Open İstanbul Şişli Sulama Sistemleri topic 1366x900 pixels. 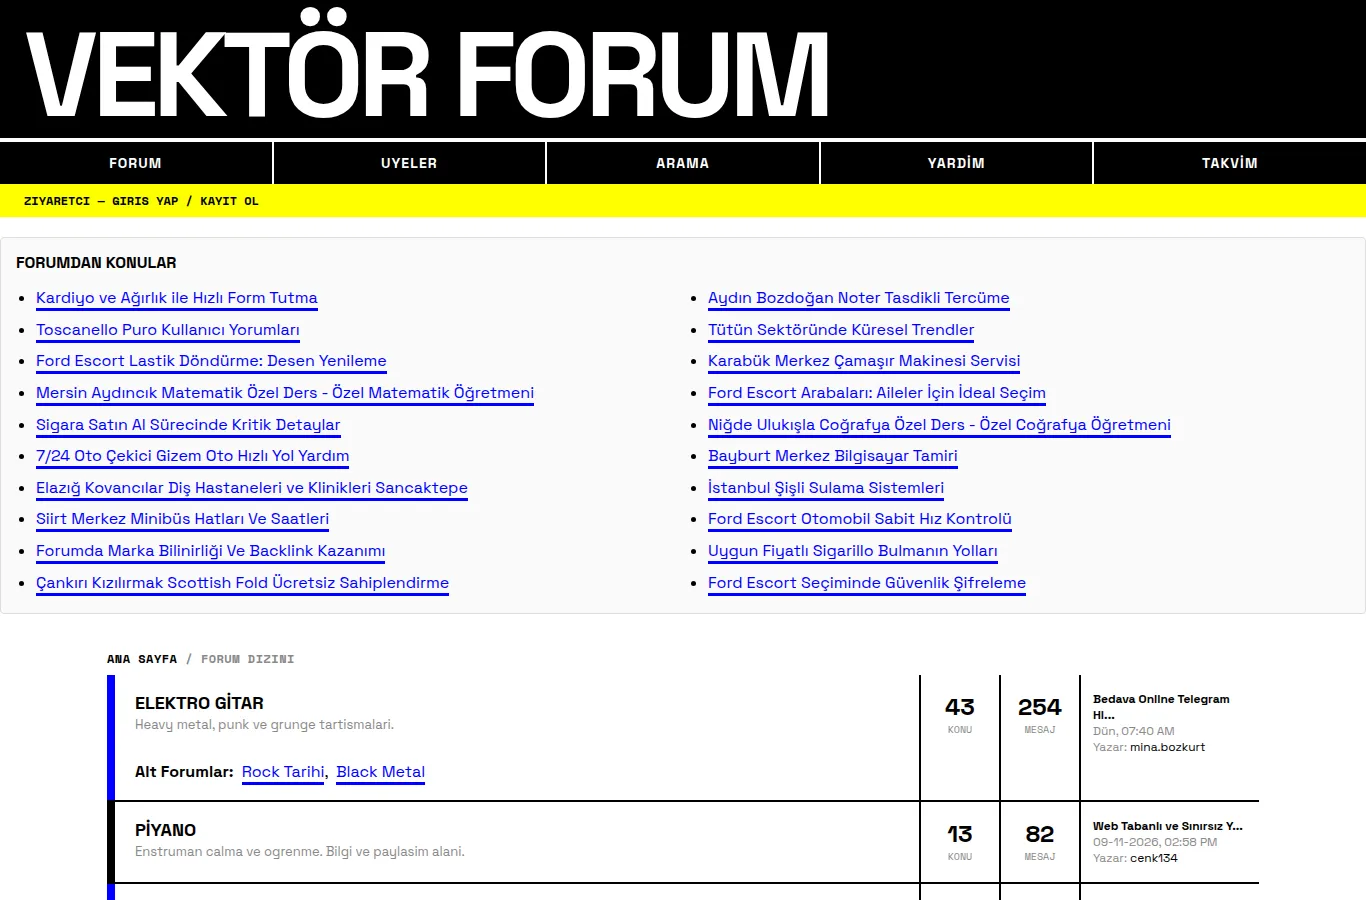[x=826, y=488]
